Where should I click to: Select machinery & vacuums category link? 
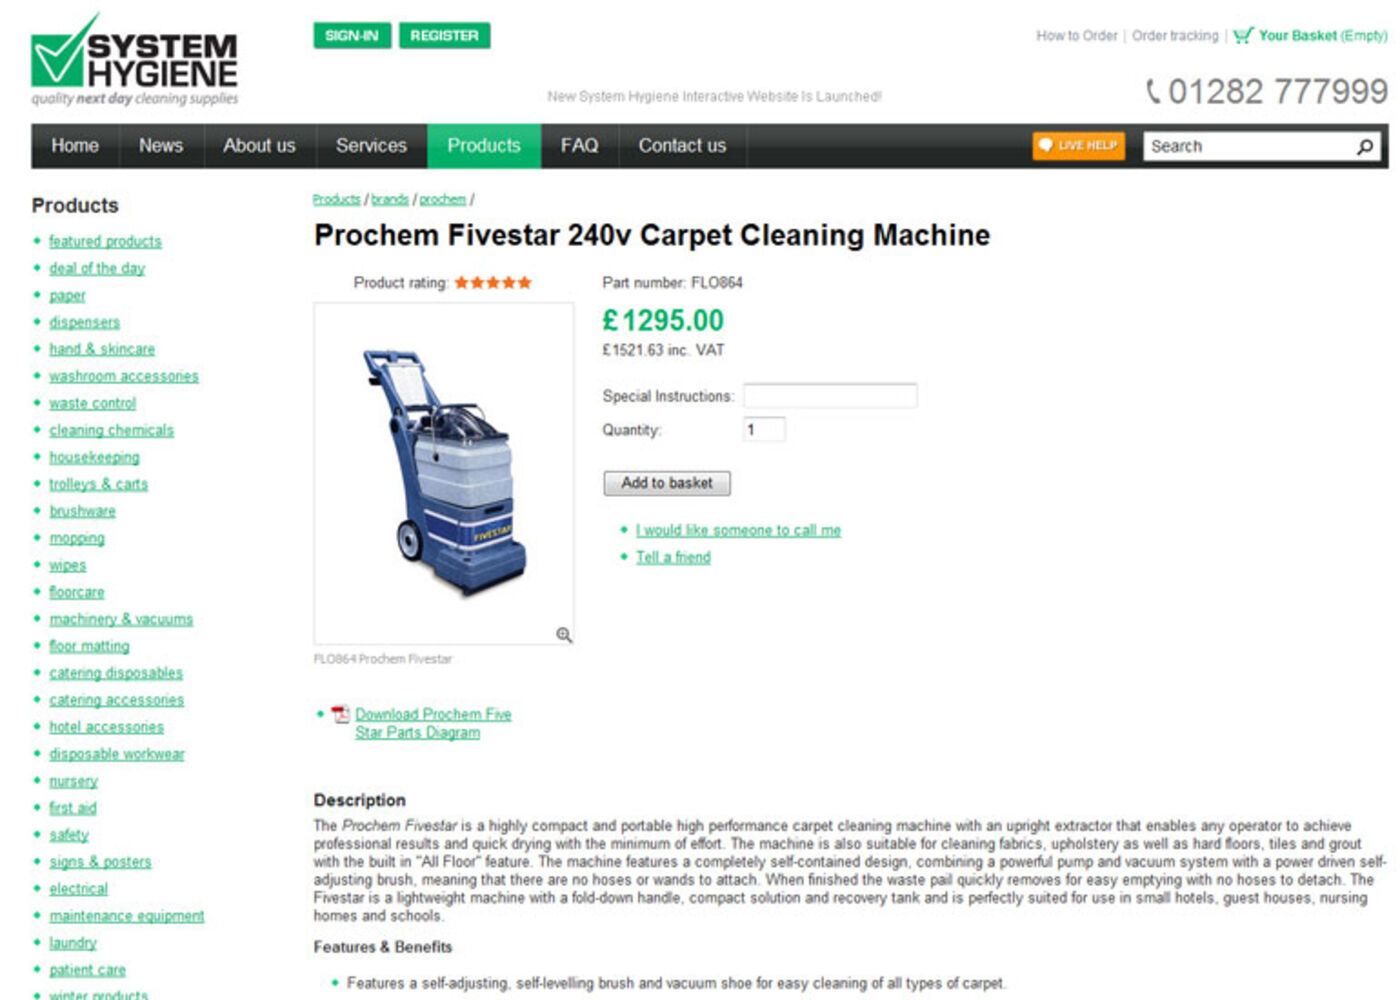[121, 619]
